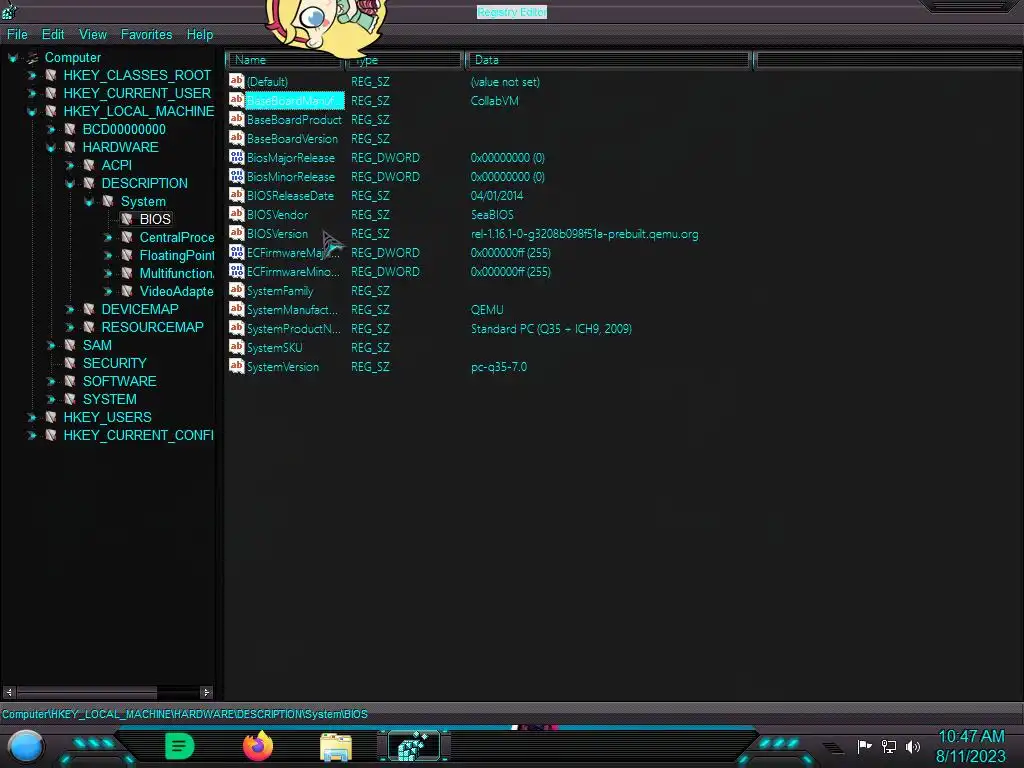Open the Help menu
Screen dimensions: 1024x768
pos(200,35)
